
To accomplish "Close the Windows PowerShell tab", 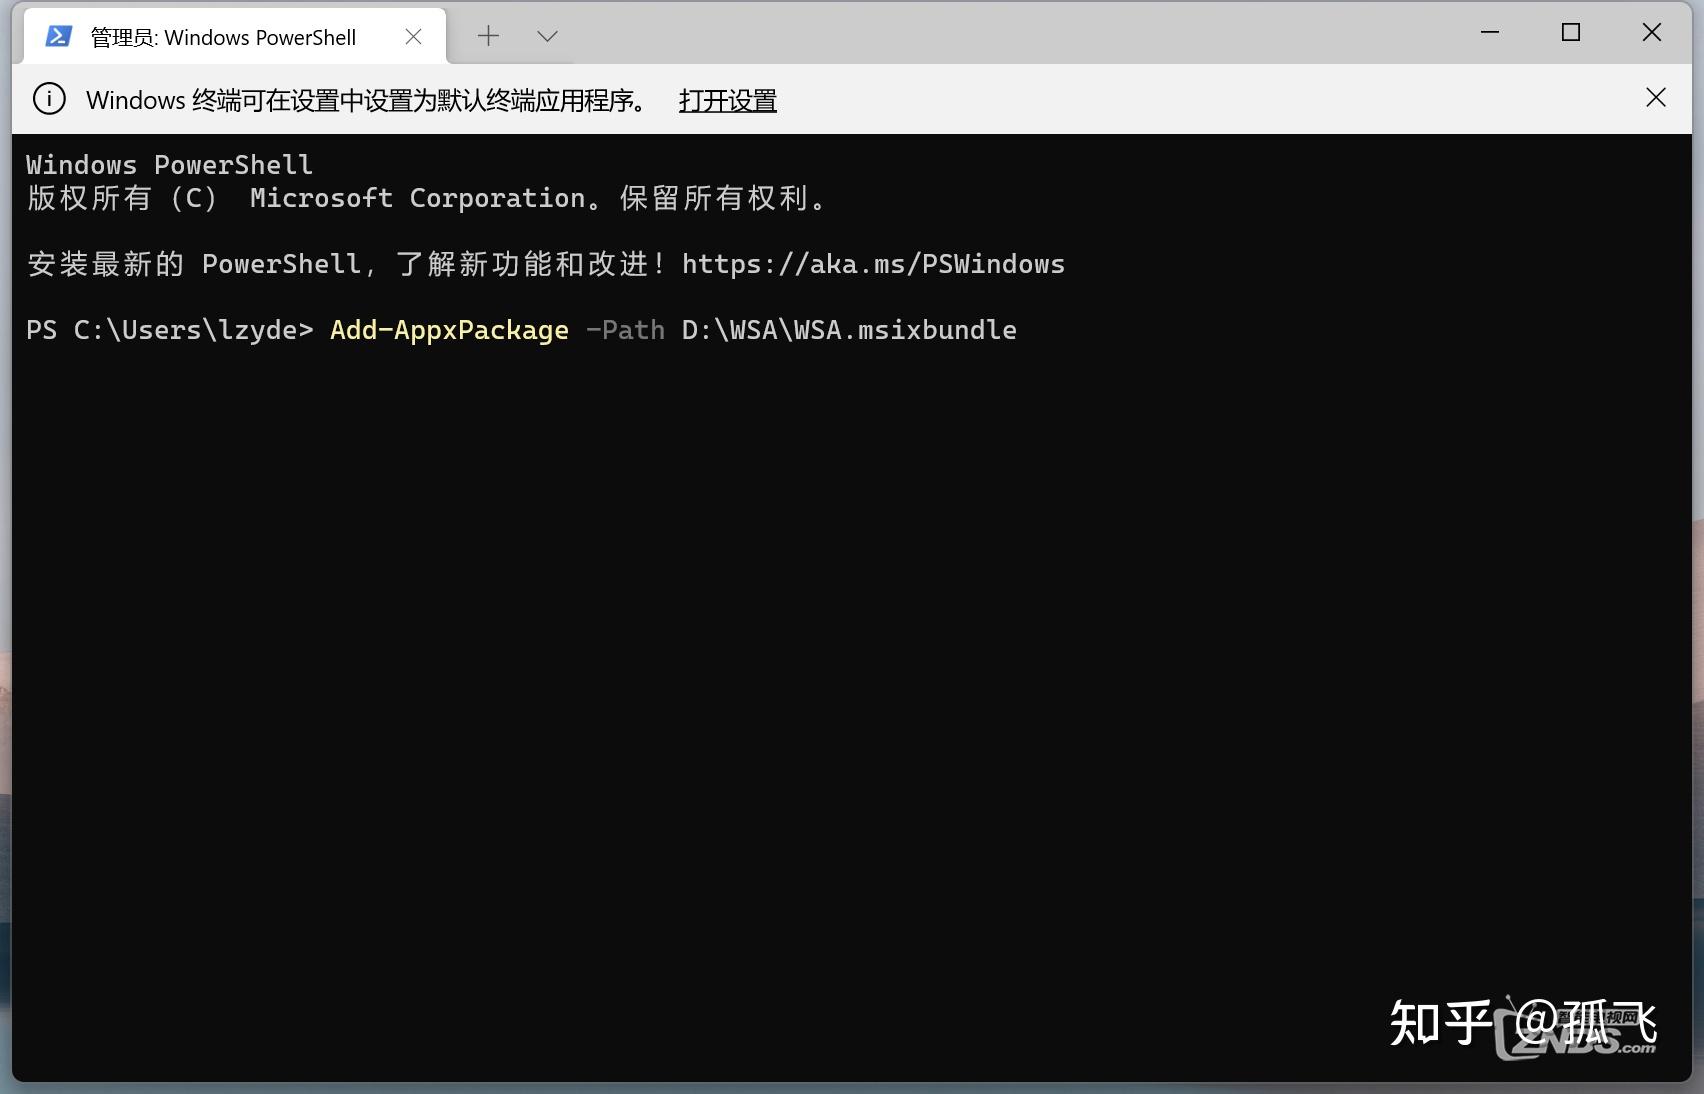I will [413, 37].
